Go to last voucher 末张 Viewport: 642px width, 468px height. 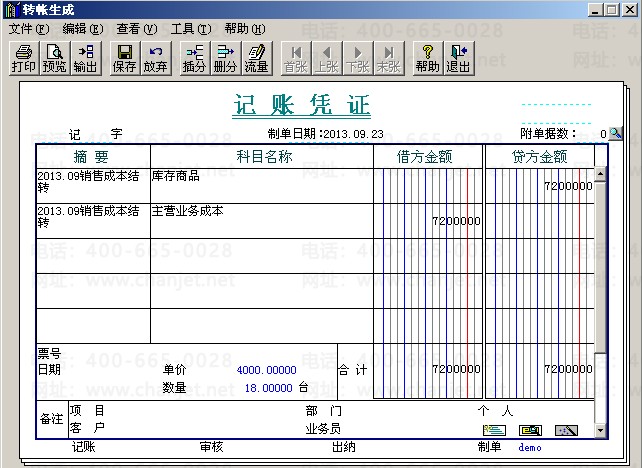(389, 59)
